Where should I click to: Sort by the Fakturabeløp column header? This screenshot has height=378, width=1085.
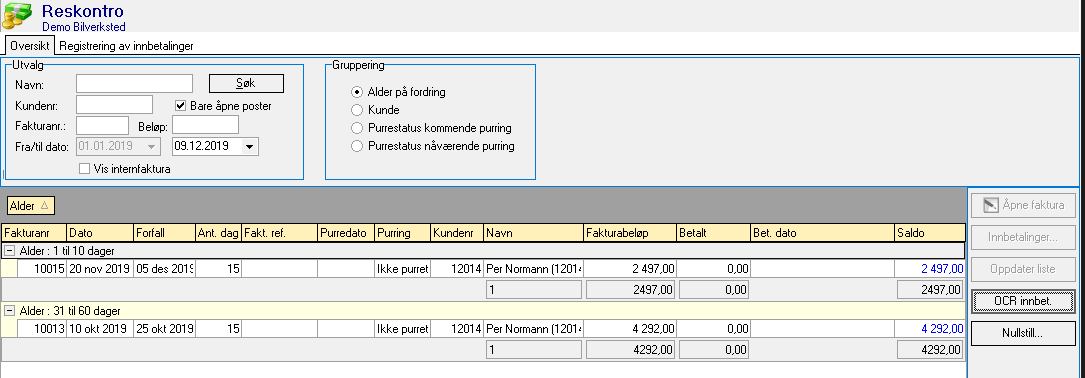pyautogui.click(x=630, y=233)
